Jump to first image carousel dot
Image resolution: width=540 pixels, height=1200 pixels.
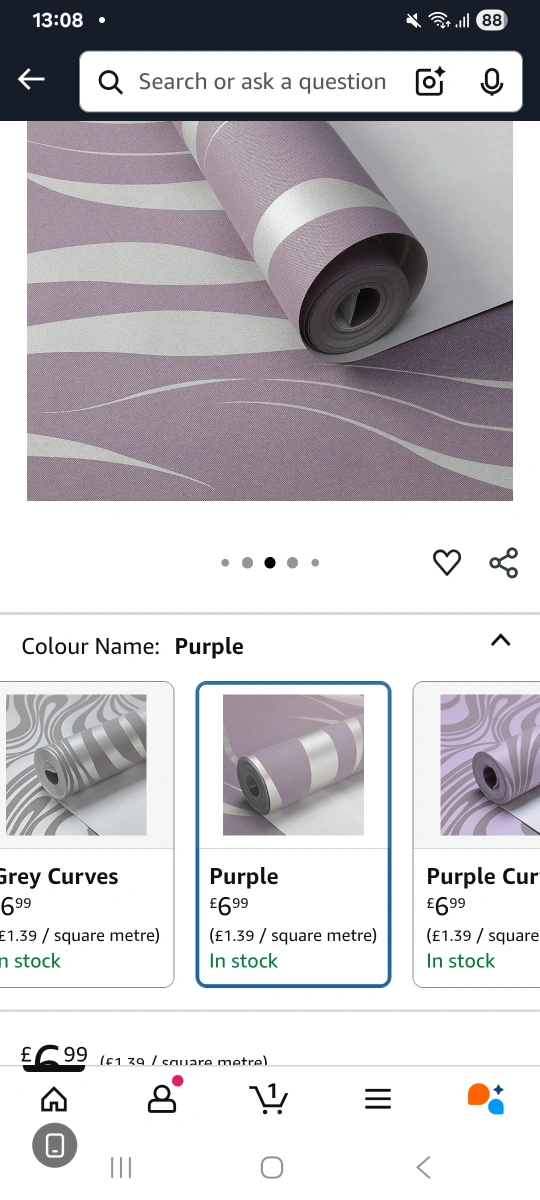pyautogui.click(x=225, y=563)
